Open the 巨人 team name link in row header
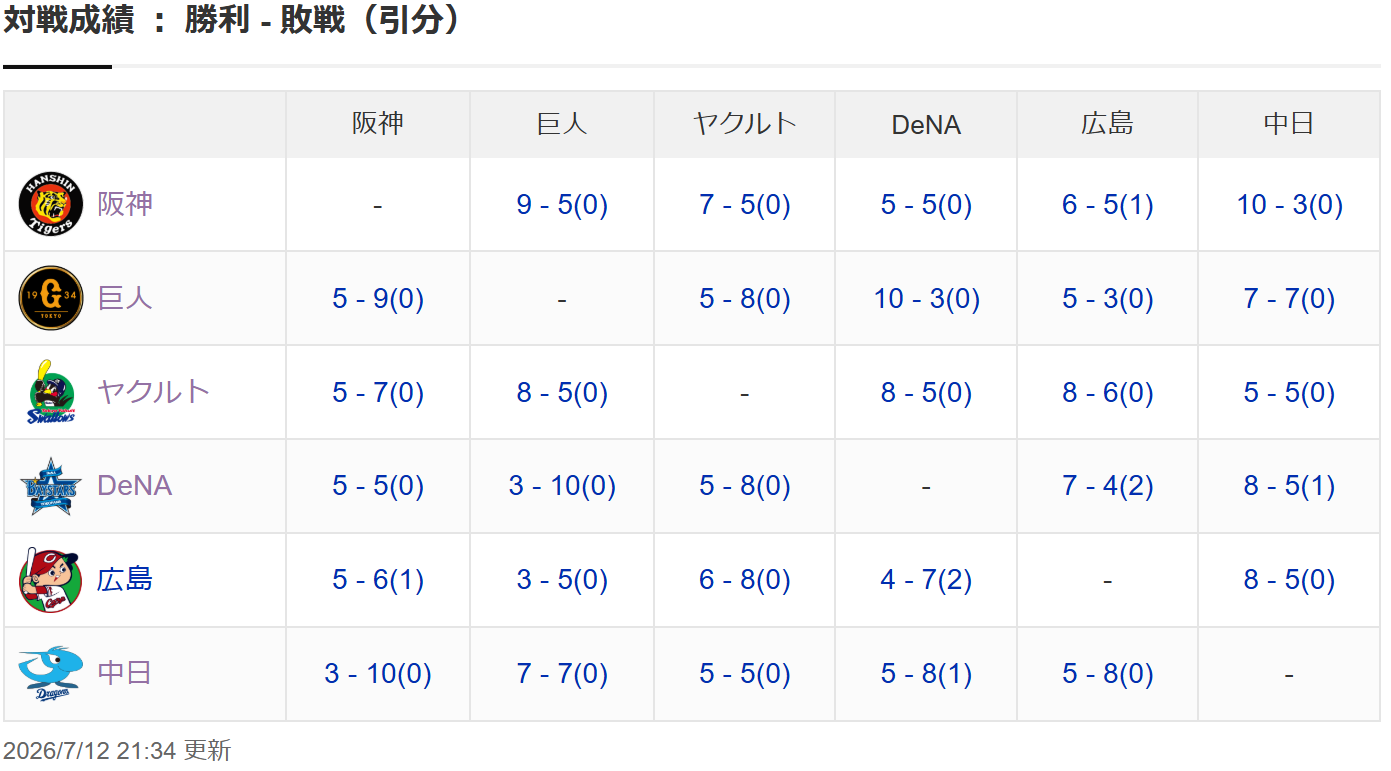This screenshot has height=771, width=1391. tap(125, 298)
